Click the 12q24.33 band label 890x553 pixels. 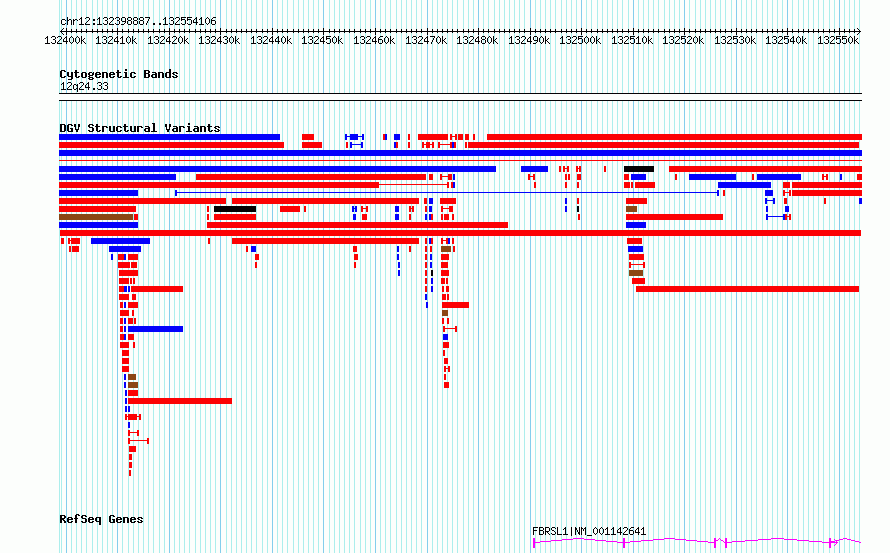[x=84, y=86]
